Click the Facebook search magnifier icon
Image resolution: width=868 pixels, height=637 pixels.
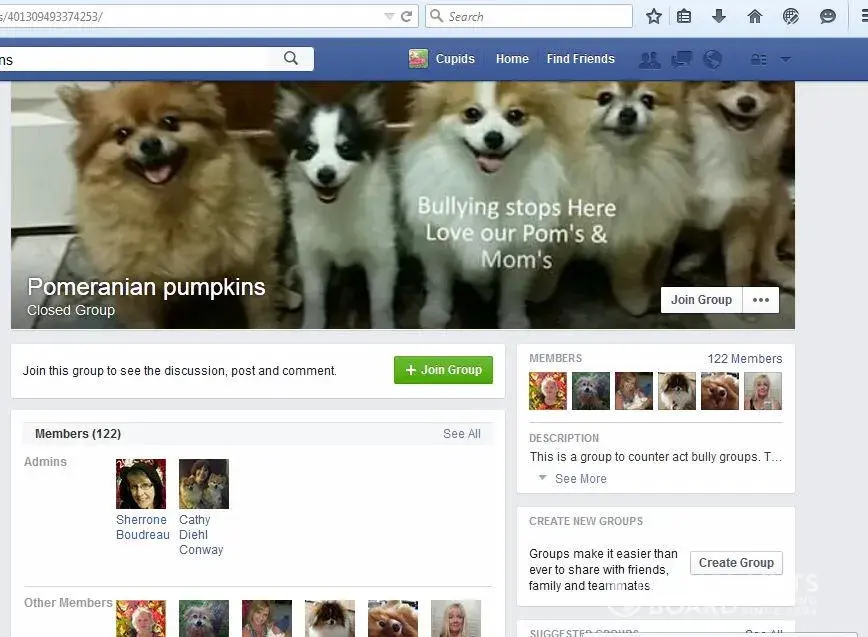[x=291, y=59]
